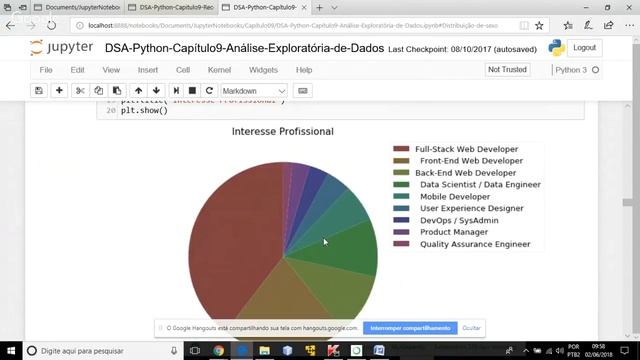Click User Experience Designer legend label
Screen dimensions: 640x360
472,209
